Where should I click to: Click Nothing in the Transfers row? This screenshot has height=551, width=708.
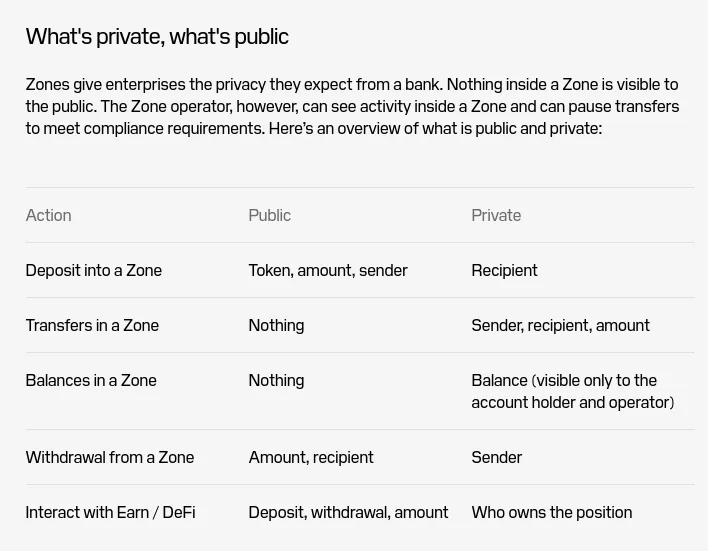(276, 326)
